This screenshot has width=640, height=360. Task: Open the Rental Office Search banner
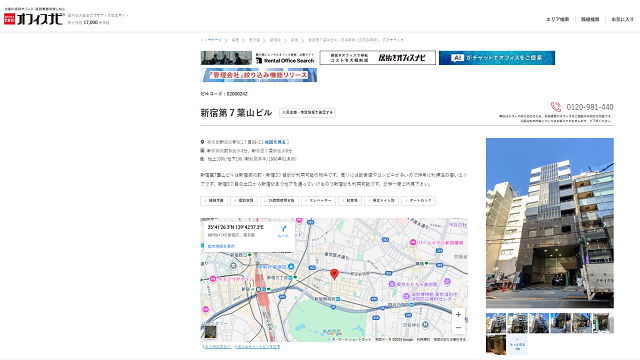(x=258, y=58)
